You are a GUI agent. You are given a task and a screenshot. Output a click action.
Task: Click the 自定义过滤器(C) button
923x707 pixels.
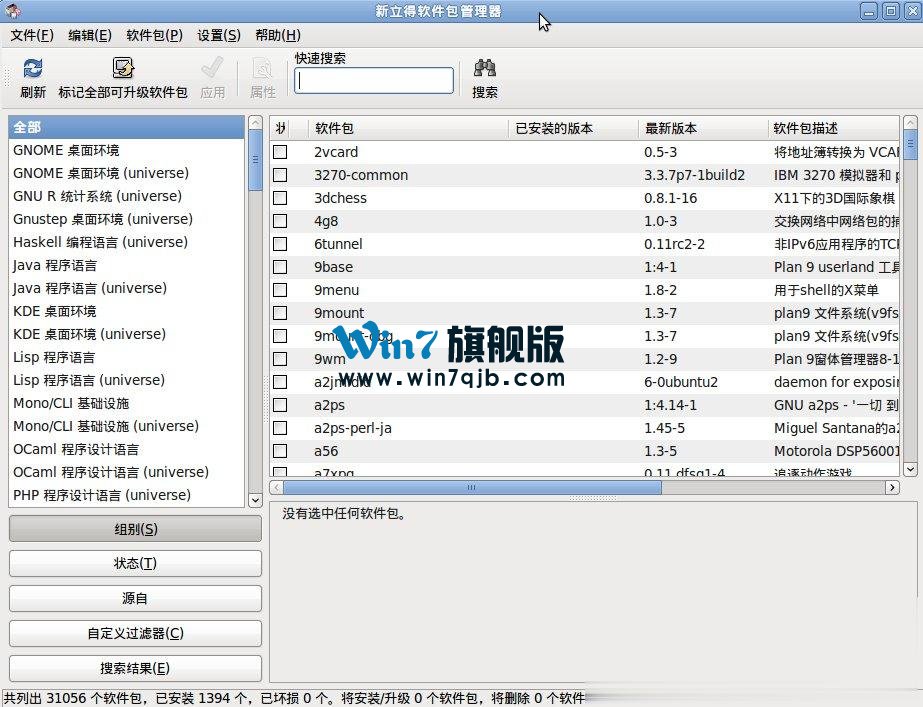(x=135, y=633)
